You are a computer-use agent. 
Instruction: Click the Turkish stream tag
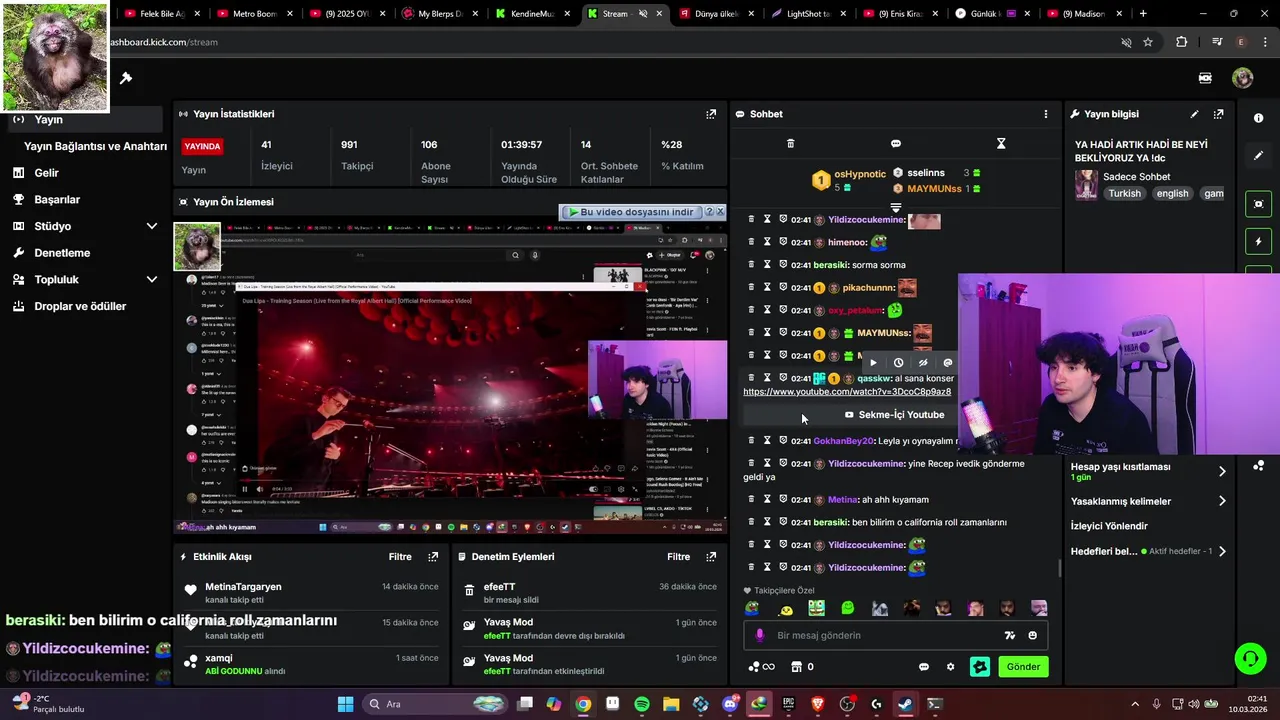click(x=1124, y=193)
